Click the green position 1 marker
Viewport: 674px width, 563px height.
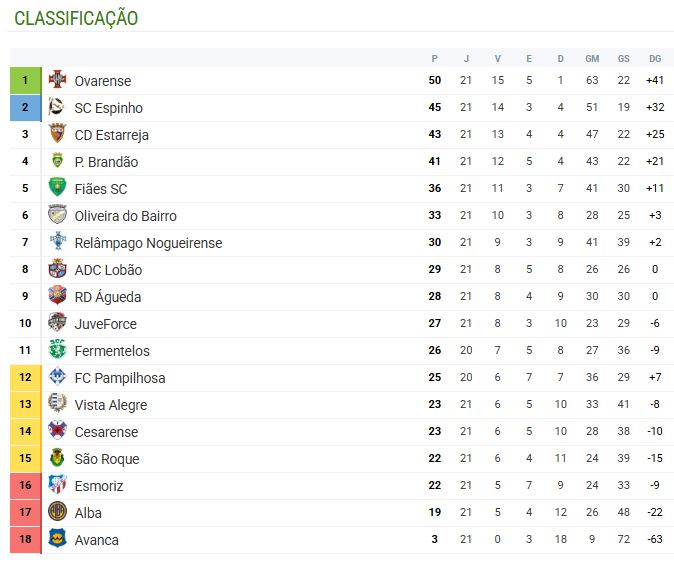coord(25,80)
